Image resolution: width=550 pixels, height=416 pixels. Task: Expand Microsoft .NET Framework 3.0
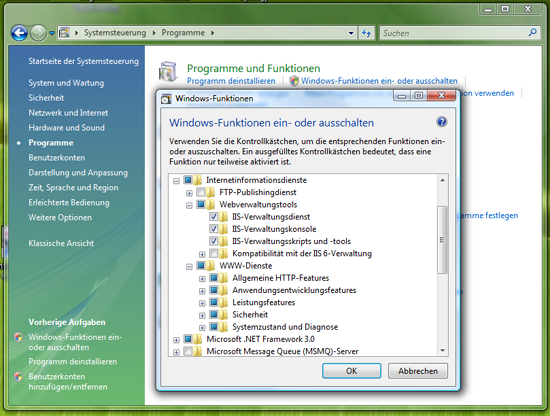coord(176,340)
